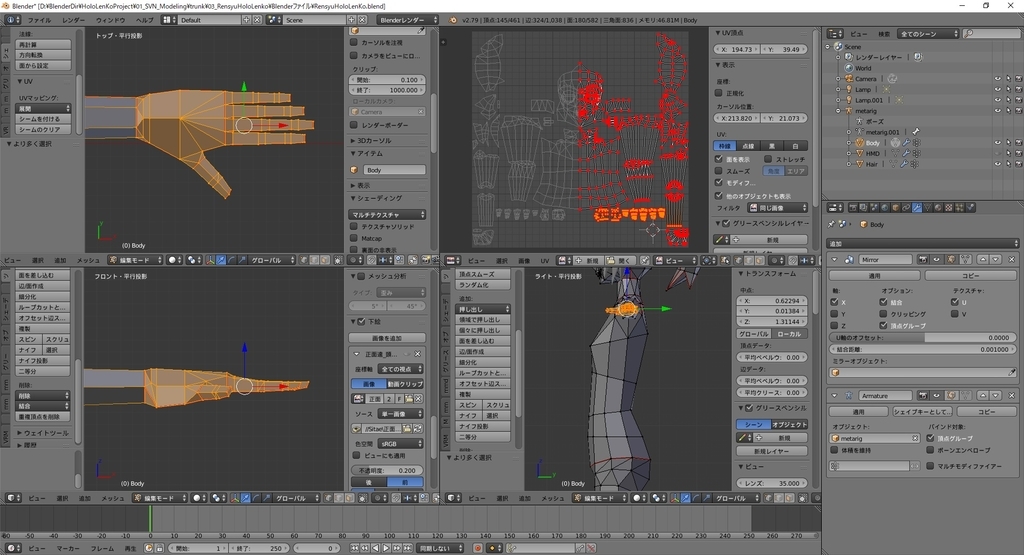This screenshot has height=555, width=1024.
Task: Click the editor type icon in UV editor header
Action: [x=451, y=260]
